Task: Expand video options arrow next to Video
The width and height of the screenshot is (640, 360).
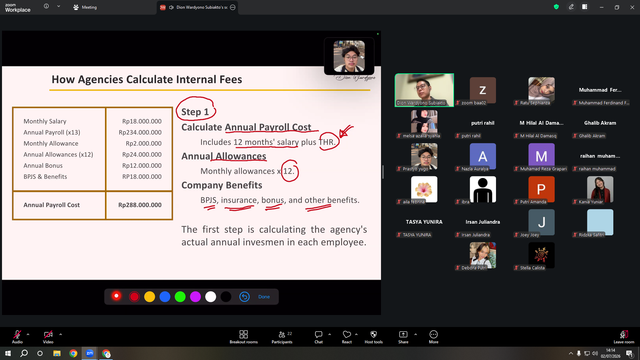Action: (60, 334)
